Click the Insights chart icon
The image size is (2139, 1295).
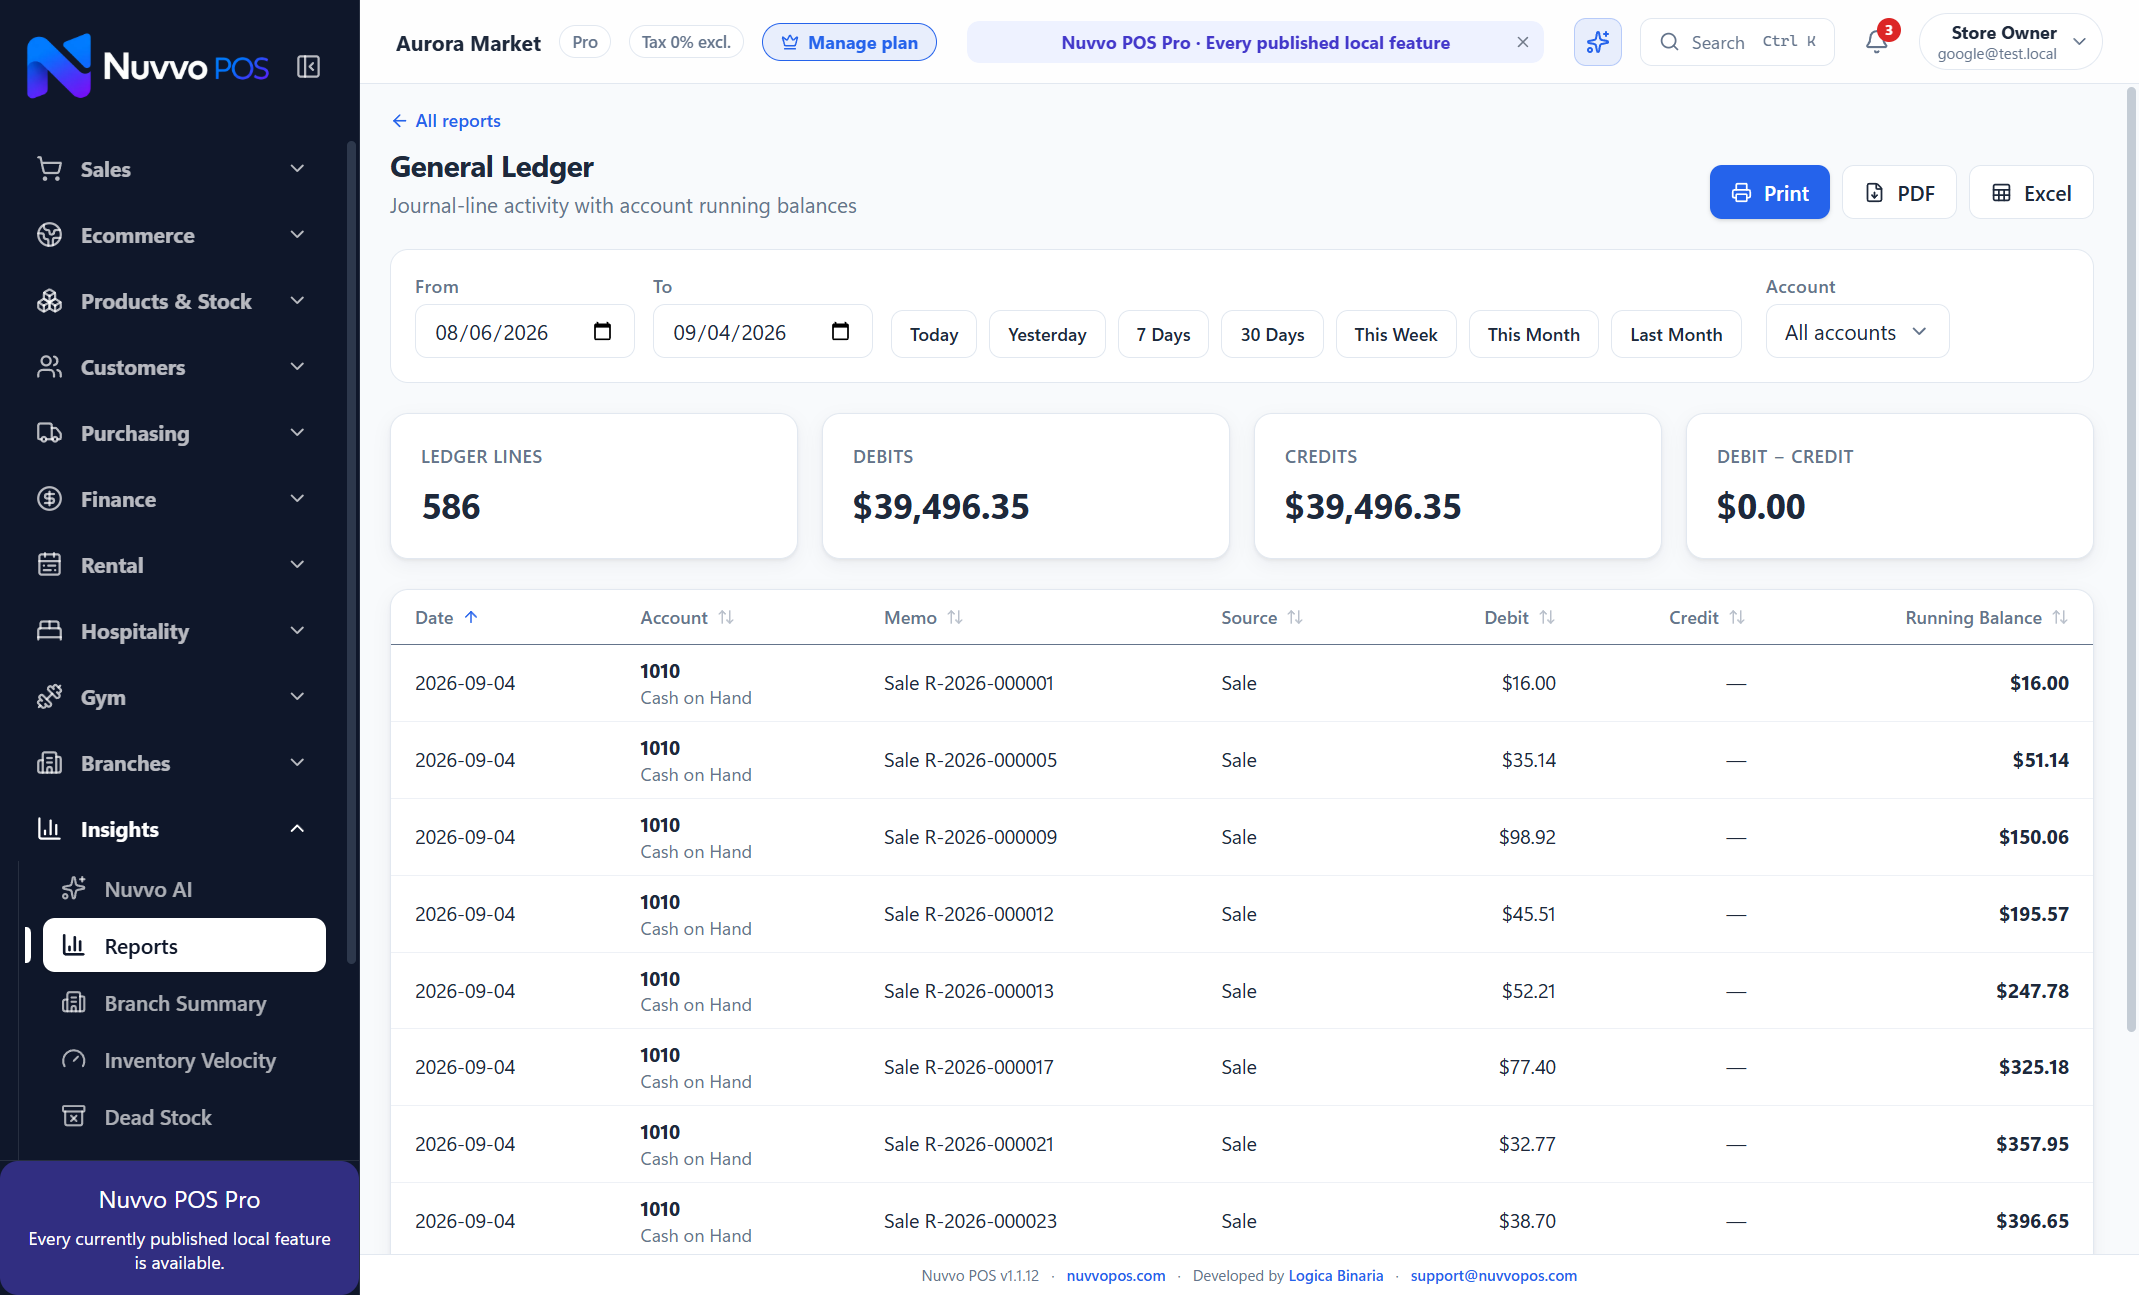(x=49, y=829)
